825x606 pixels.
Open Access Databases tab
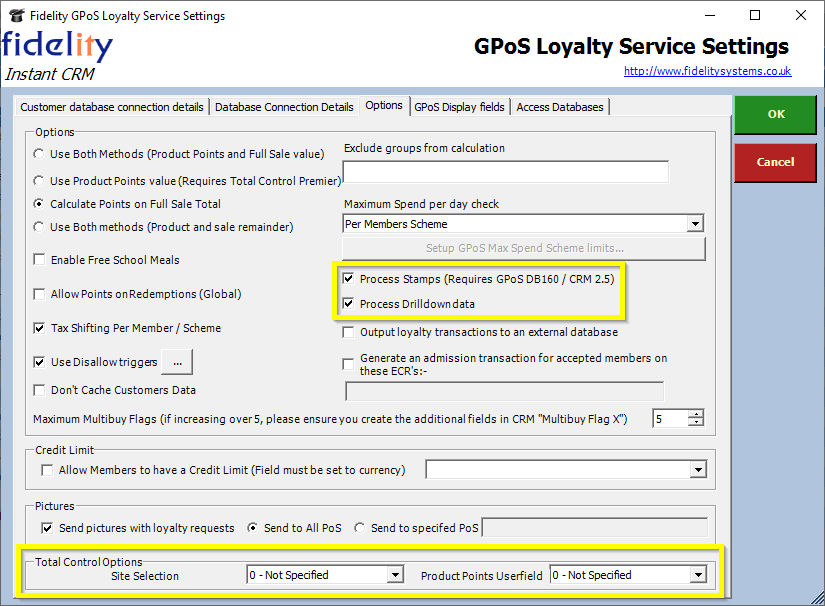(560, 107)
